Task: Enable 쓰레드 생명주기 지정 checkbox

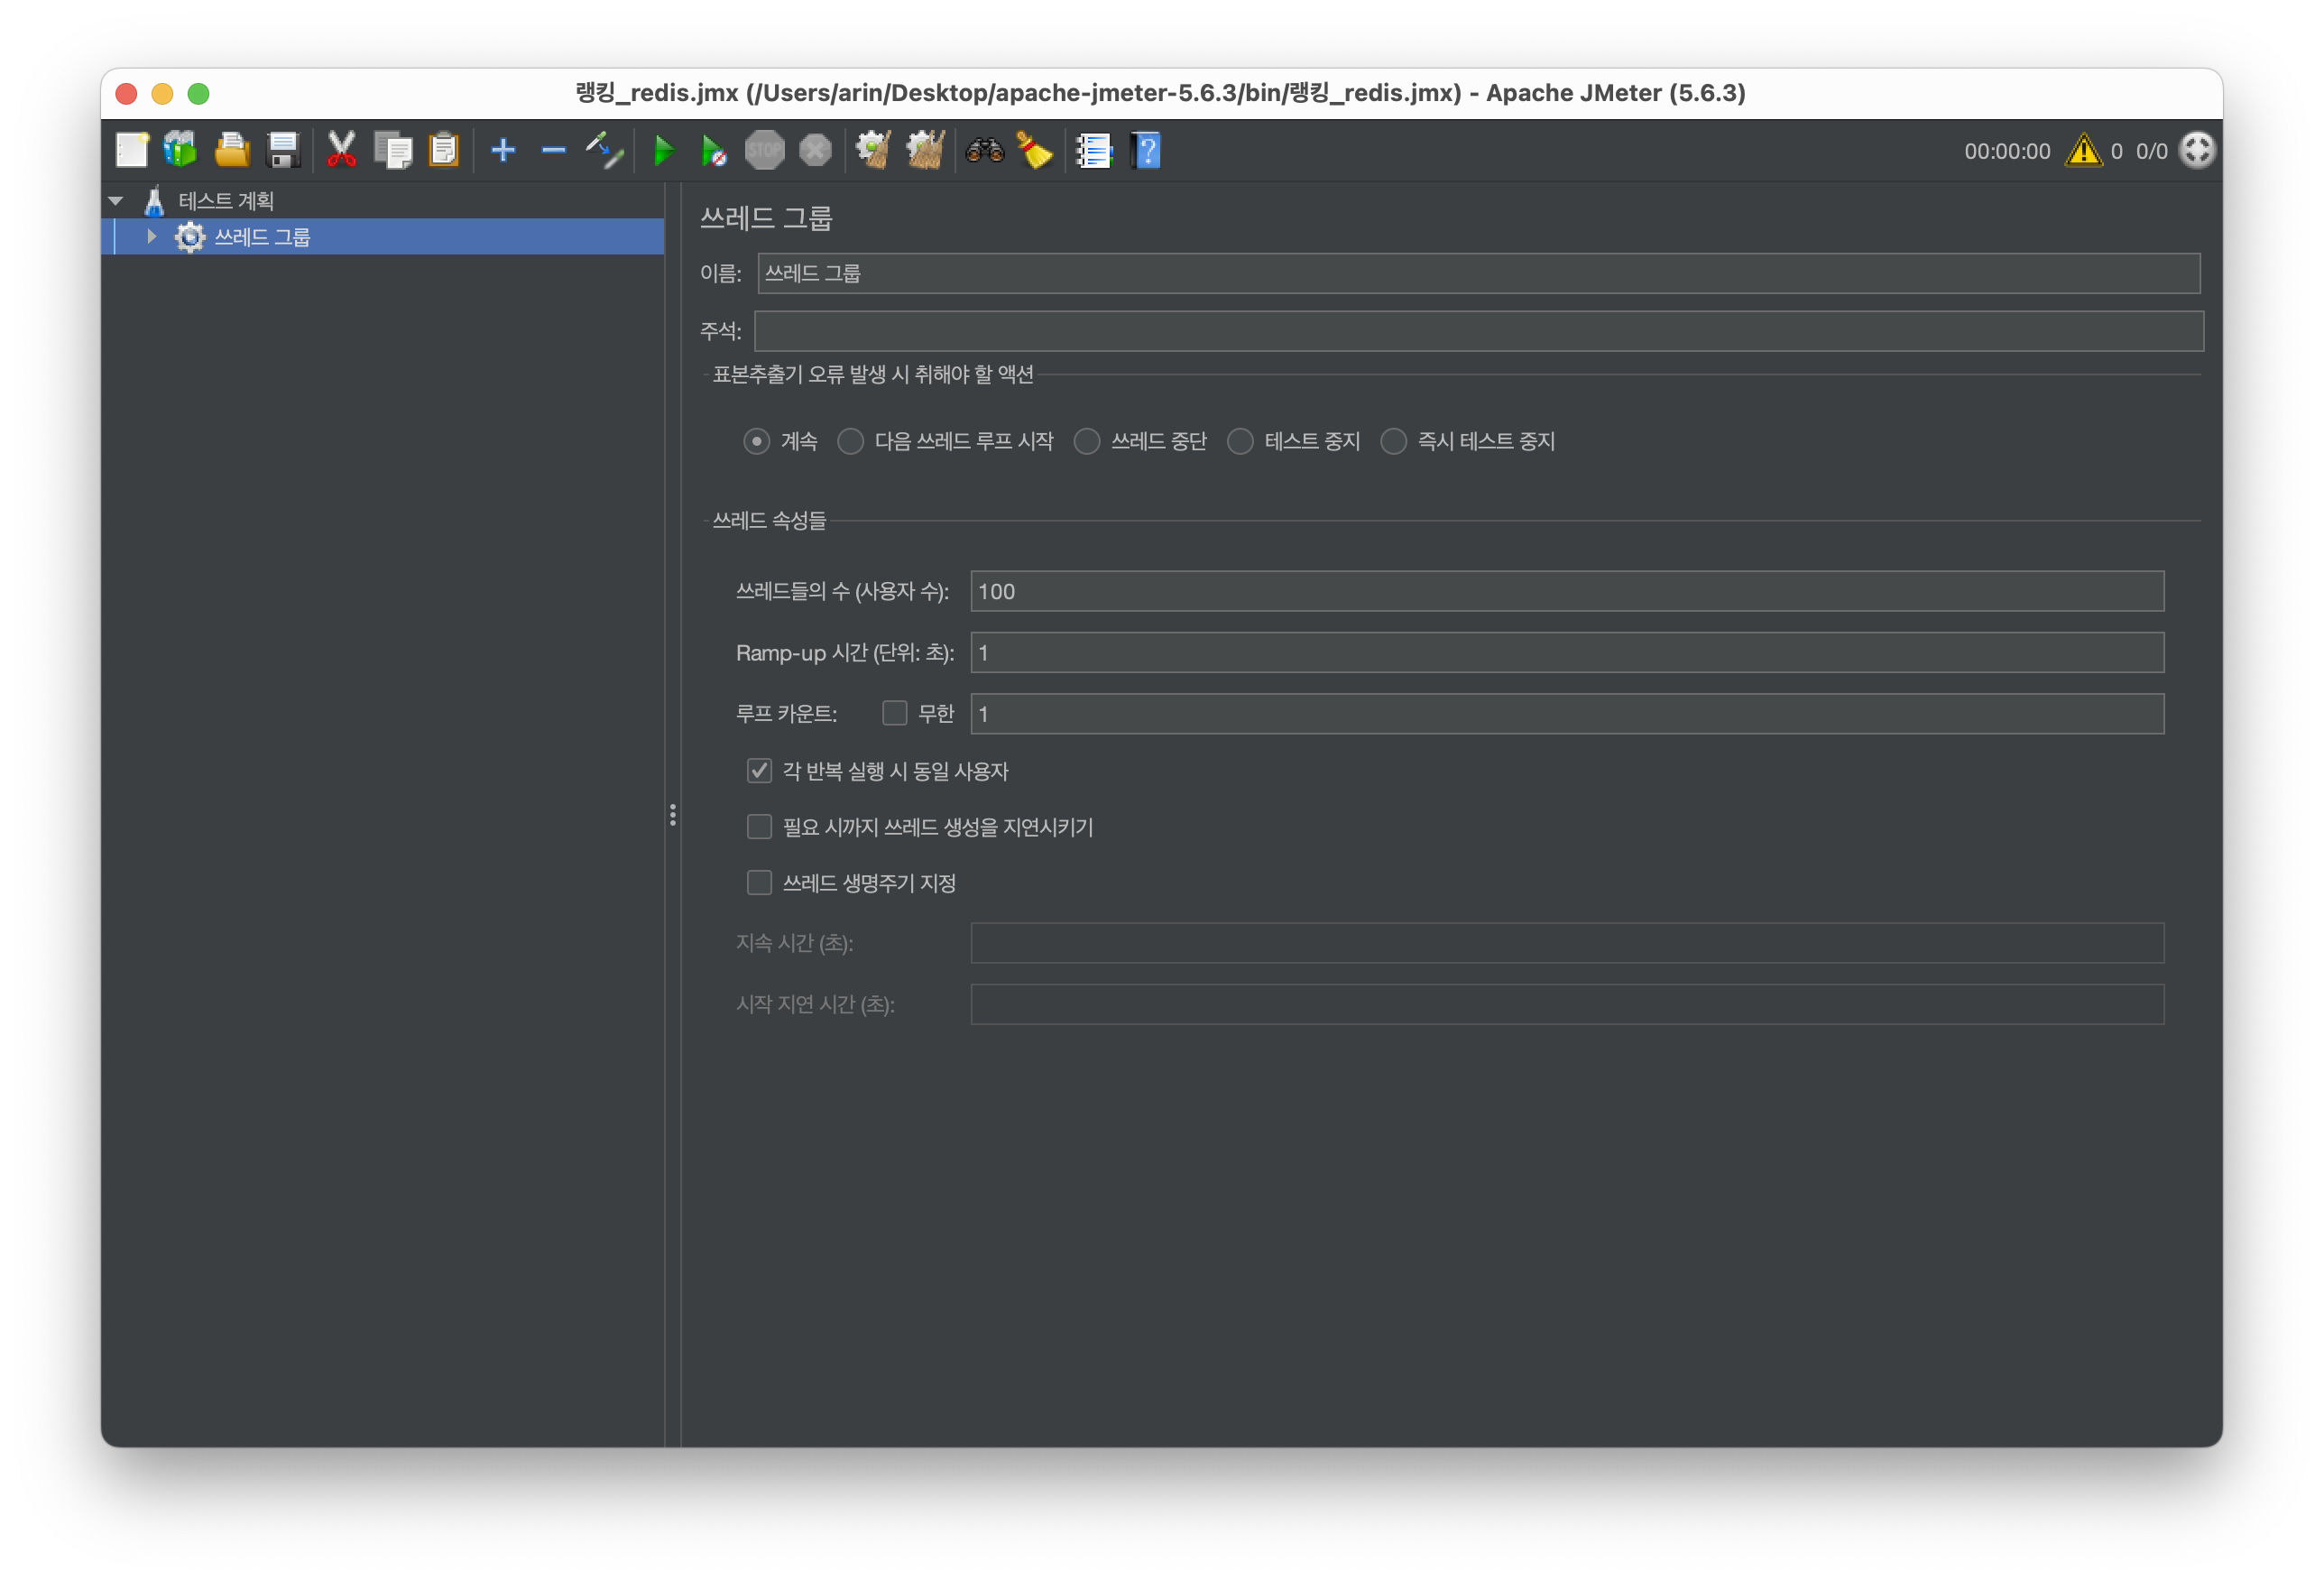Action: pos(759,883)
